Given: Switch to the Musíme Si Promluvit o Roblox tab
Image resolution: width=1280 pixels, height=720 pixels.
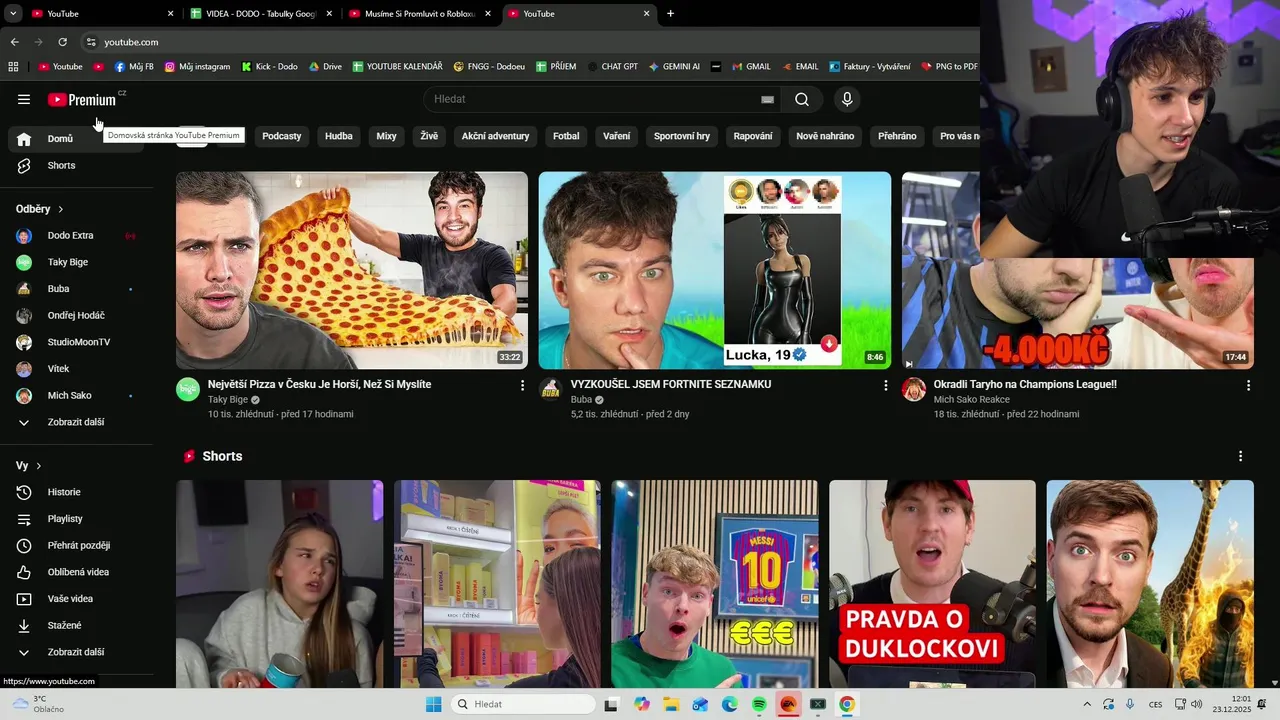Looking at the screenshot, I should (x=420, y=14).
